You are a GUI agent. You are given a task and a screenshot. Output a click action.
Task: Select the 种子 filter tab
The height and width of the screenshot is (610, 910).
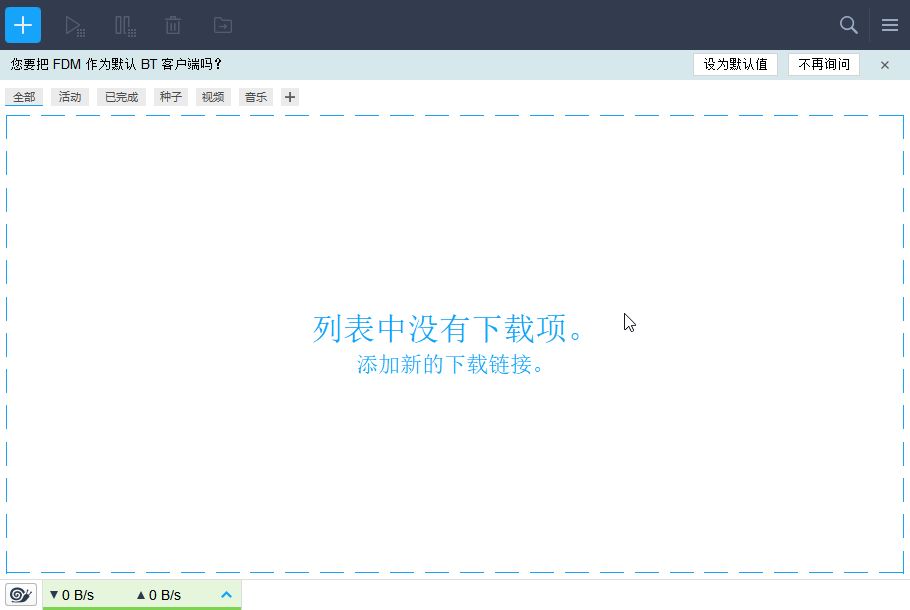[x=171, y=97]
